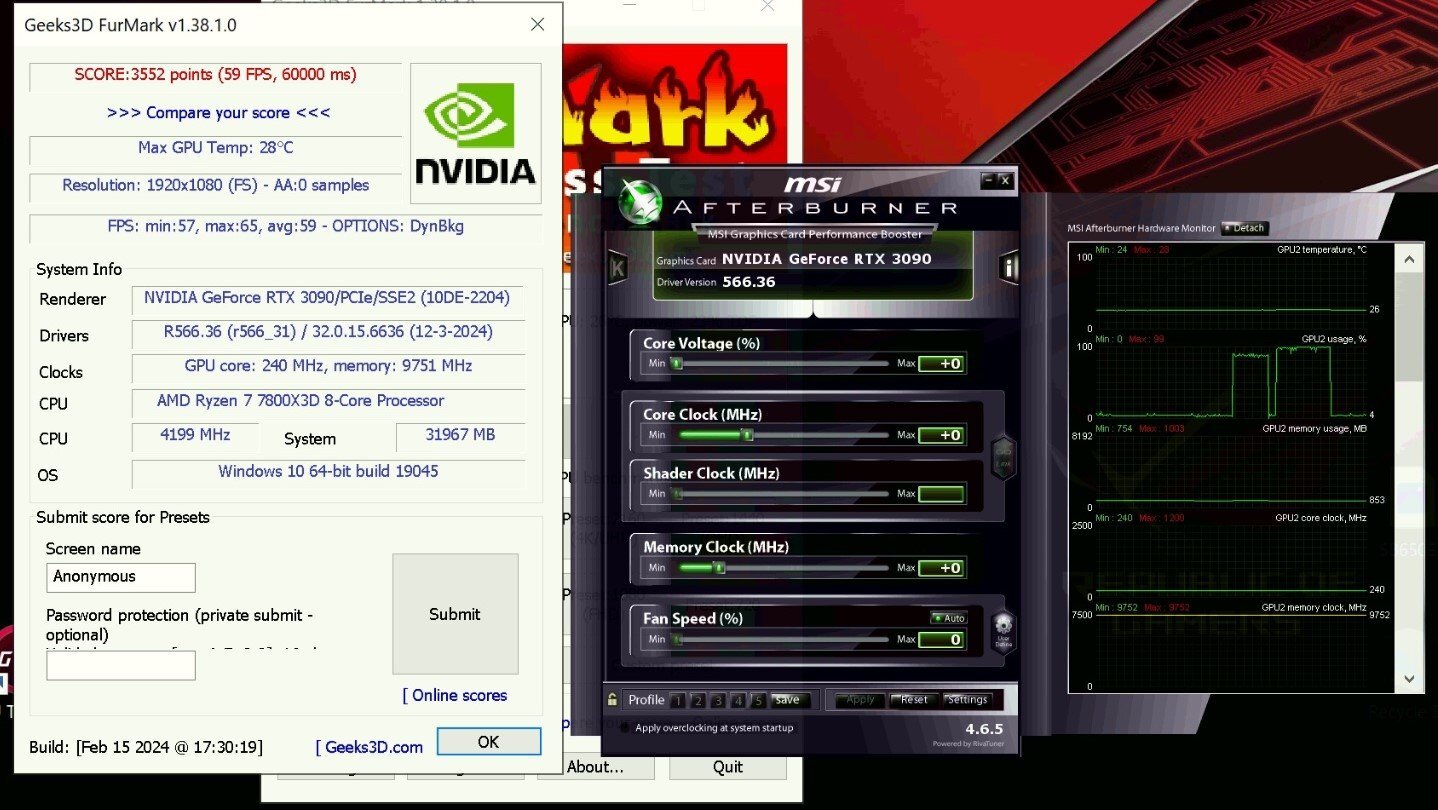Open Afterburner info i icon
The height and width of the screenshot is (810, 1438).
tap(1008, 267)
